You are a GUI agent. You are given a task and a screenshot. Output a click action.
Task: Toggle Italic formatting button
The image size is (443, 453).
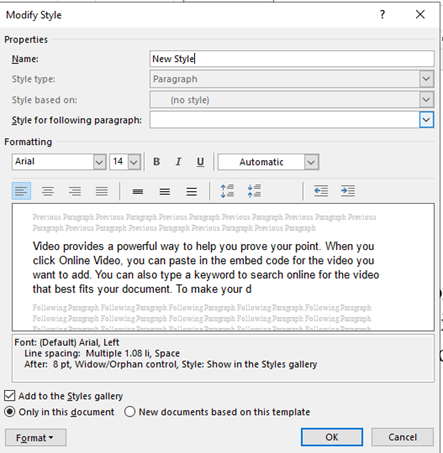click(178, 162)
